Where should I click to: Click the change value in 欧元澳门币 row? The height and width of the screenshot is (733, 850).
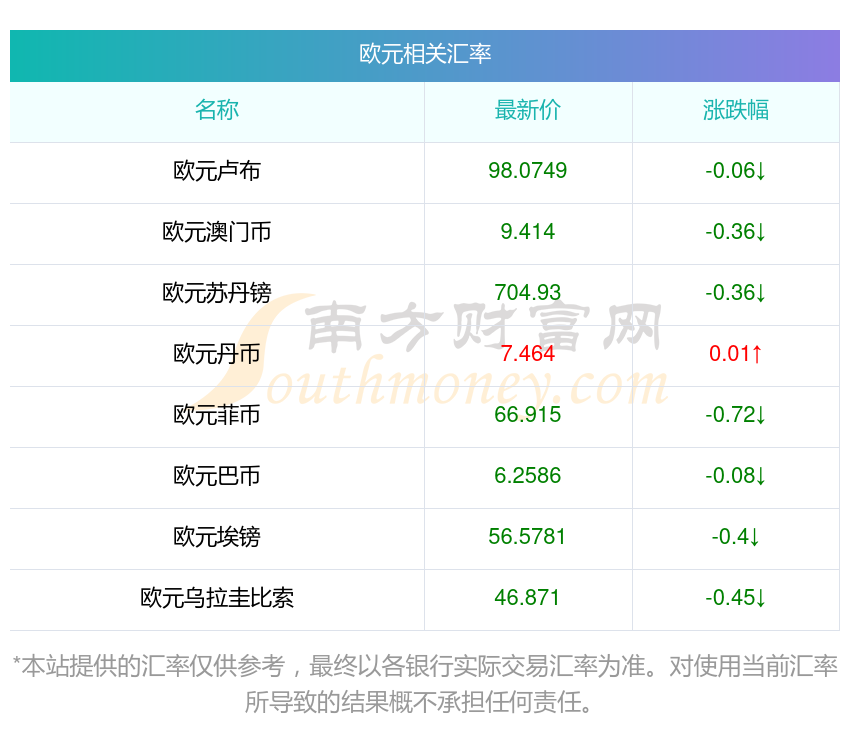tap(735, 232)
